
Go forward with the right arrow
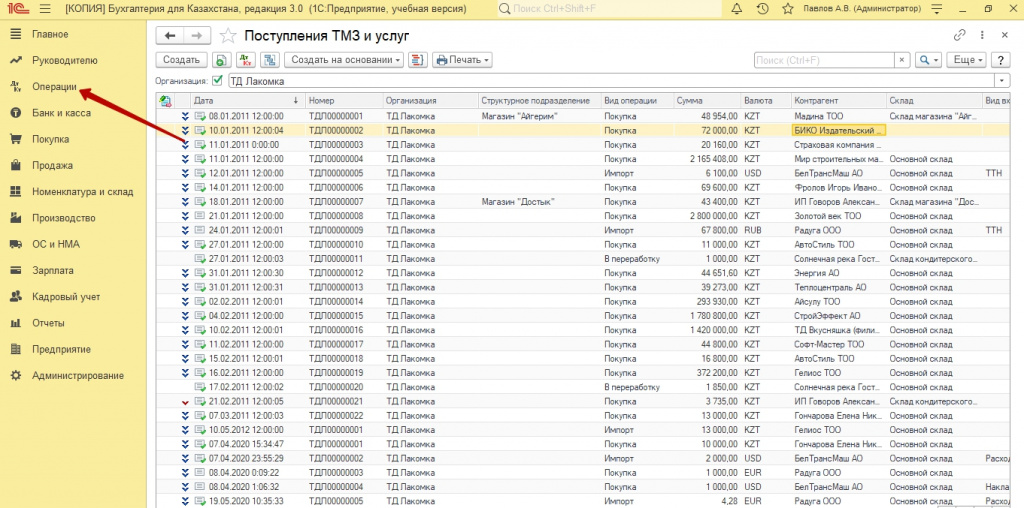pyautogui.click(x=197, y=36)
